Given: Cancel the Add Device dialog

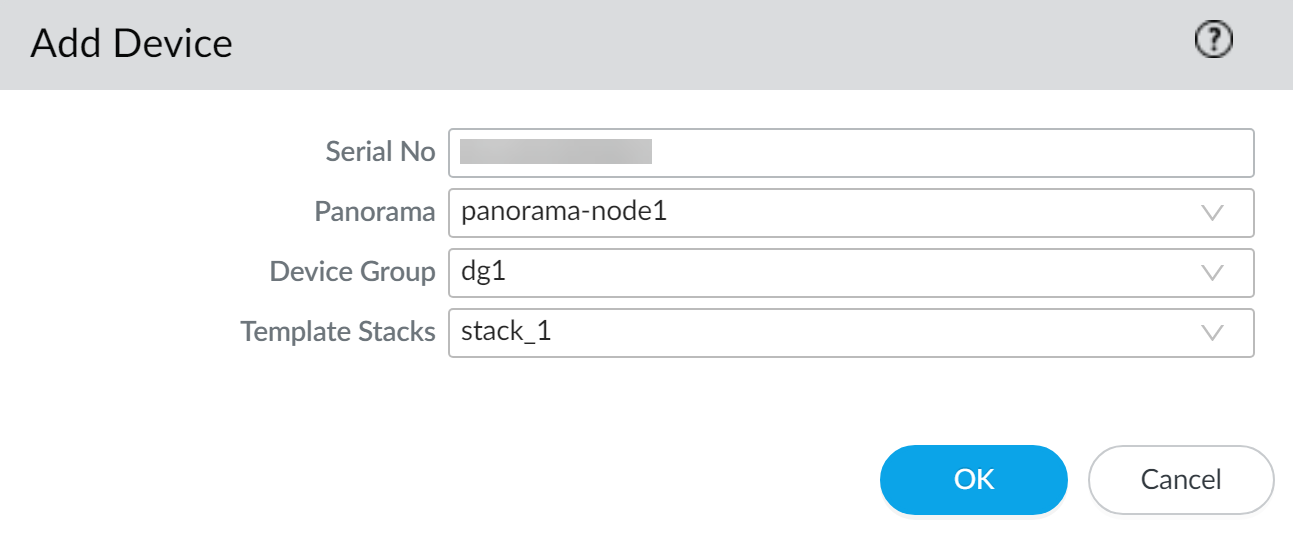Looking at the screenshot, I should pos(1180,480).
